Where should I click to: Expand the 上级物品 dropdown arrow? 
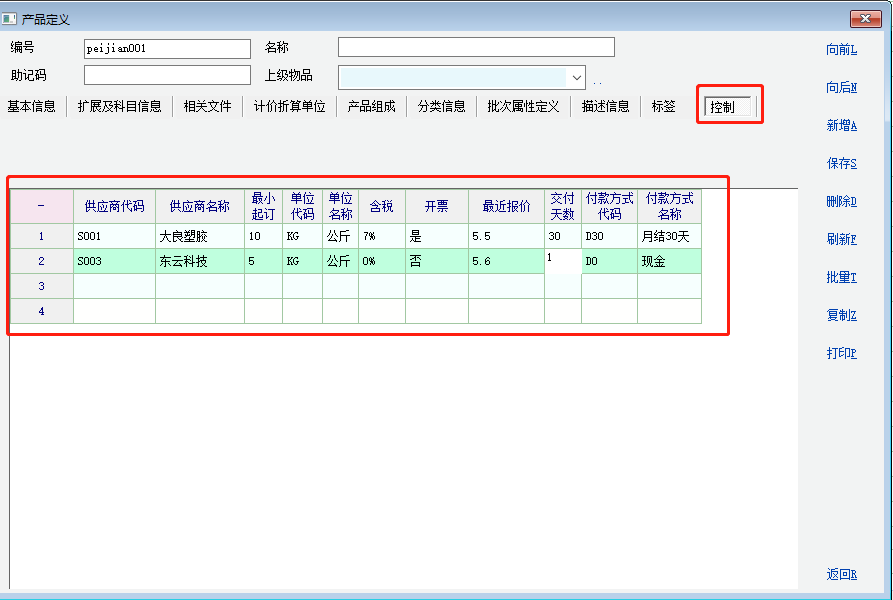(576, 77)
